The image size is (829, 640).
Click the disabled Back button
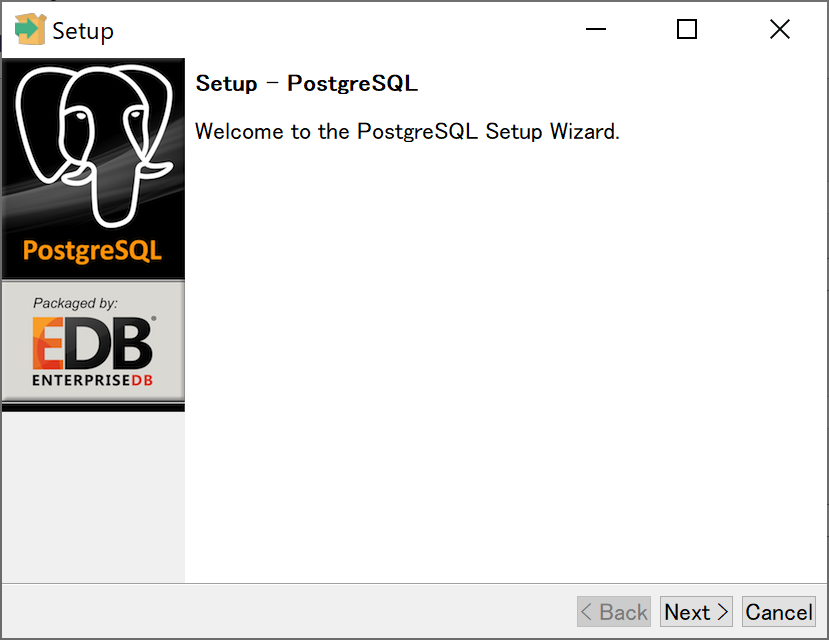click(613, 611)
